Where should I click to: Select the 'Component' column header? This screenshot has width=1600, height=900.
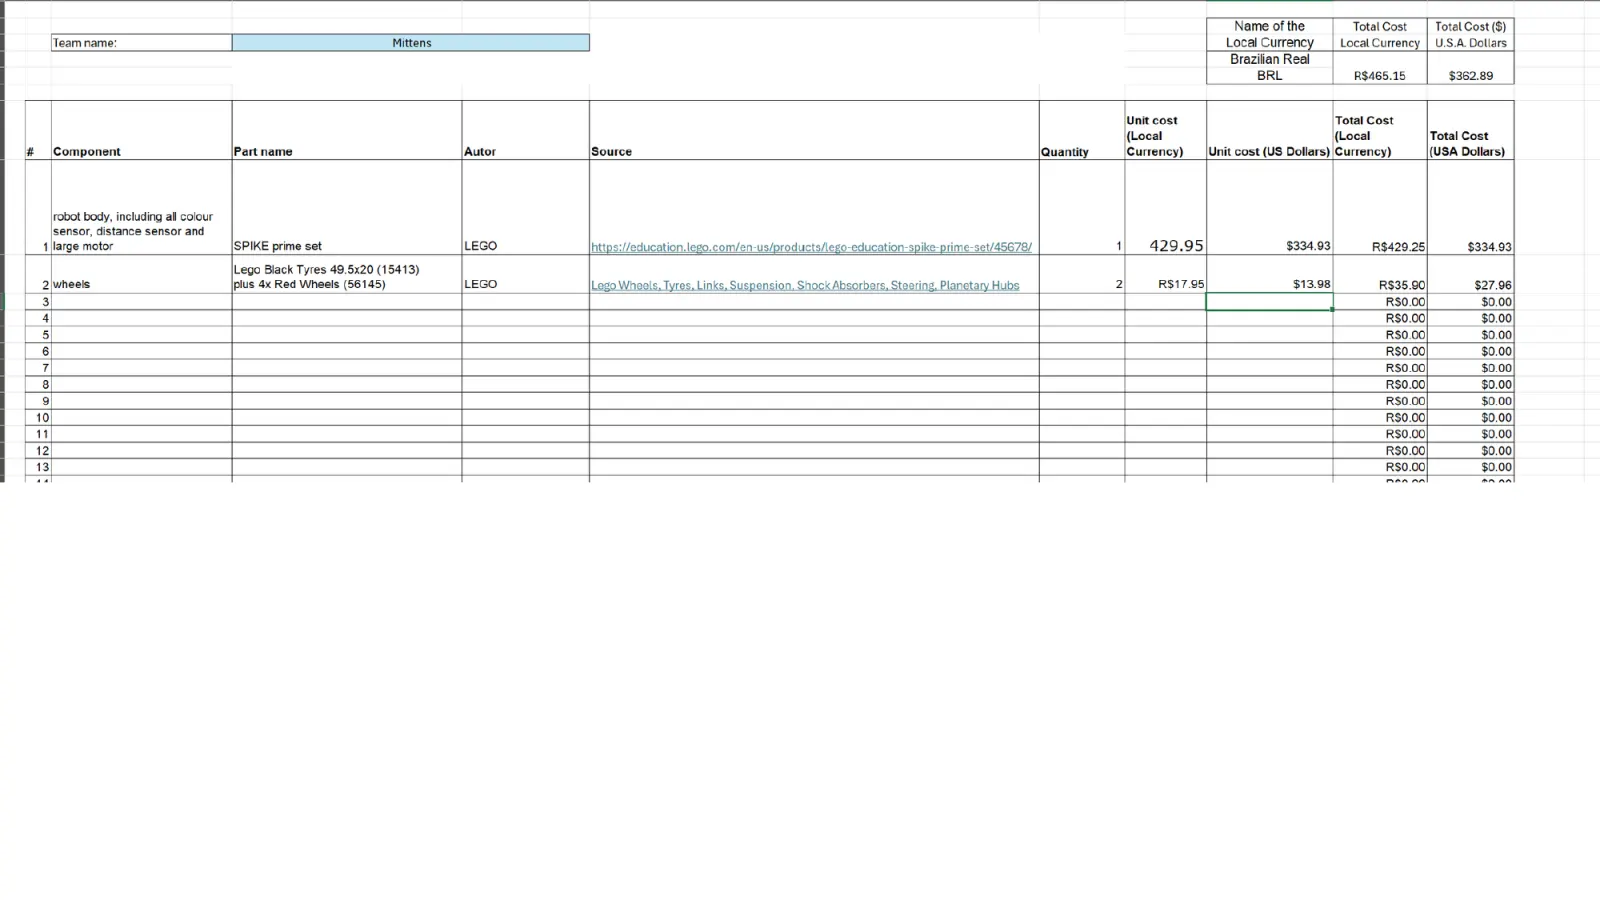coord(142,130)
